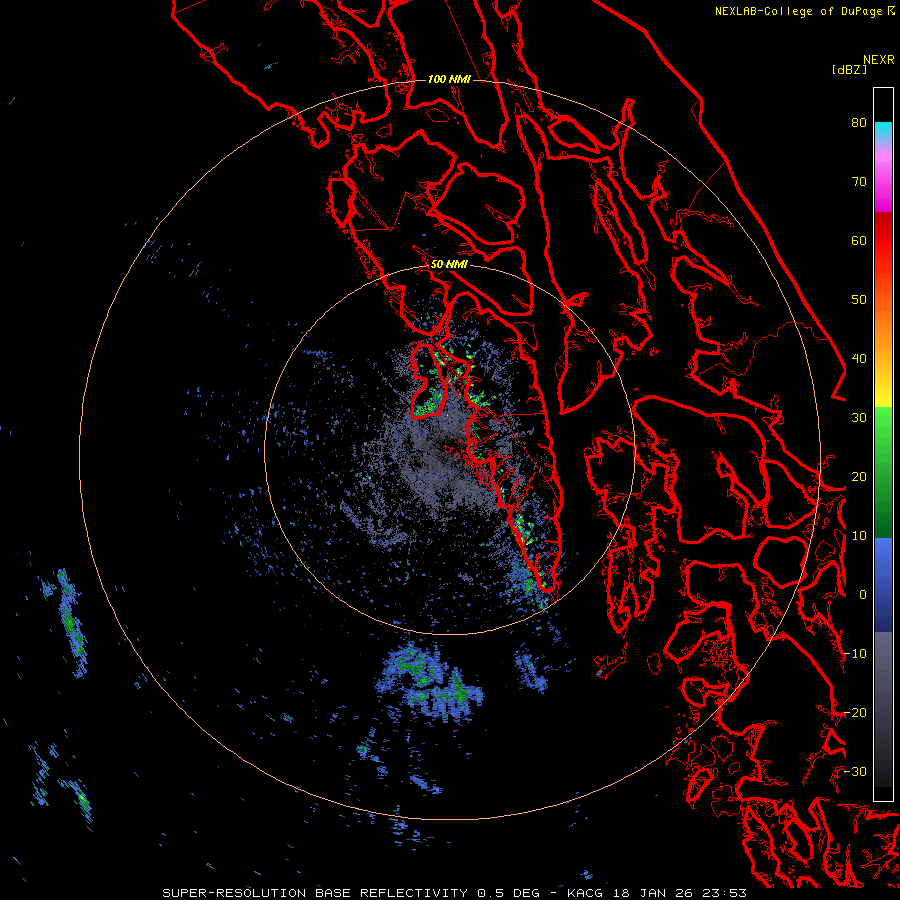Click the 0 value on the dBZ scale
The image size is (900, 900).
863,595
